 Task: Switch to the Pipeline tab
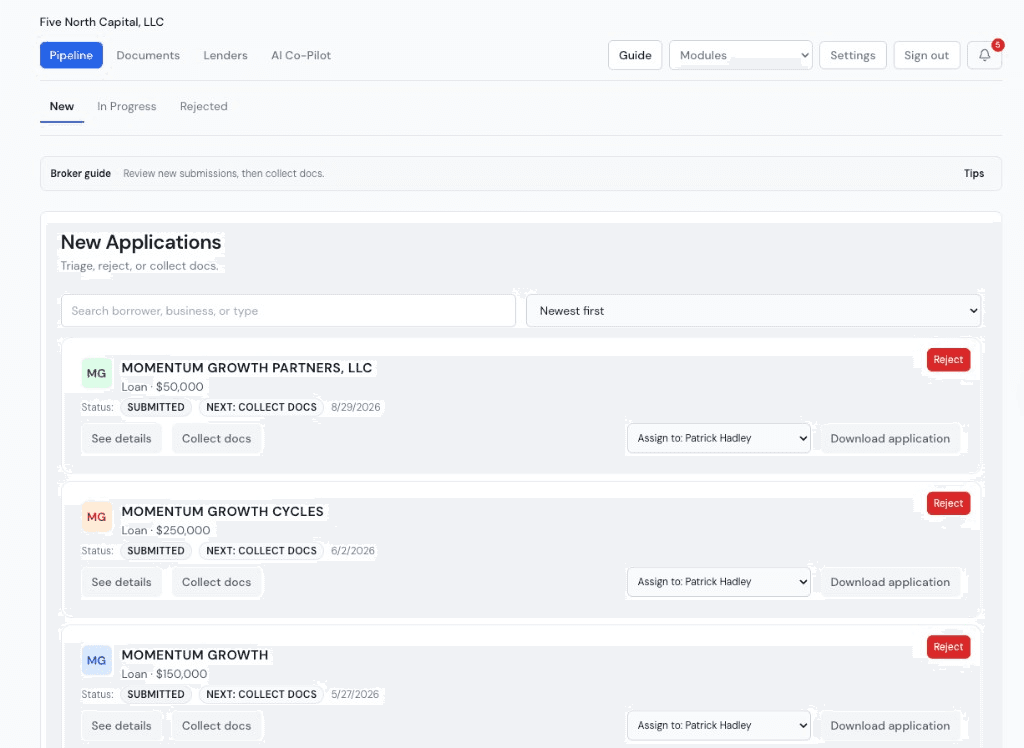coord(71,56)
